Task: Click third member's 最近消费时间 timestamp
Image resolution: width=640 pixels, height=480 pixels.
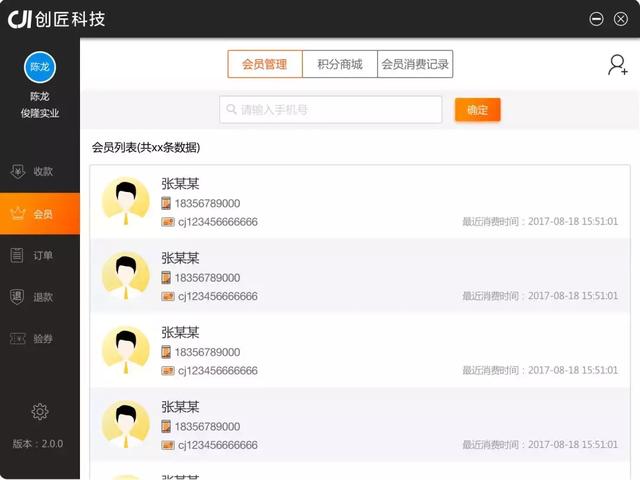Action: [540, 370]
